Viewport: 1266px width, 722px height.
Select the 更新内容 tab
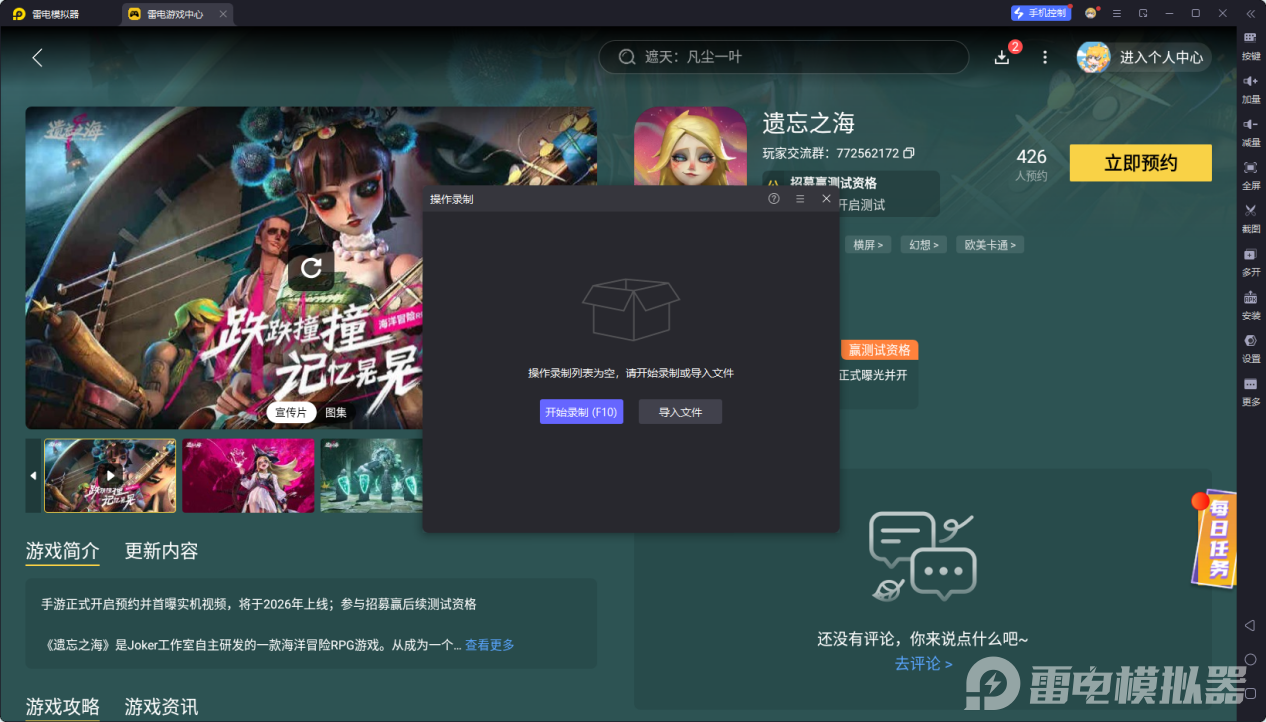click(x=161, y=551)
